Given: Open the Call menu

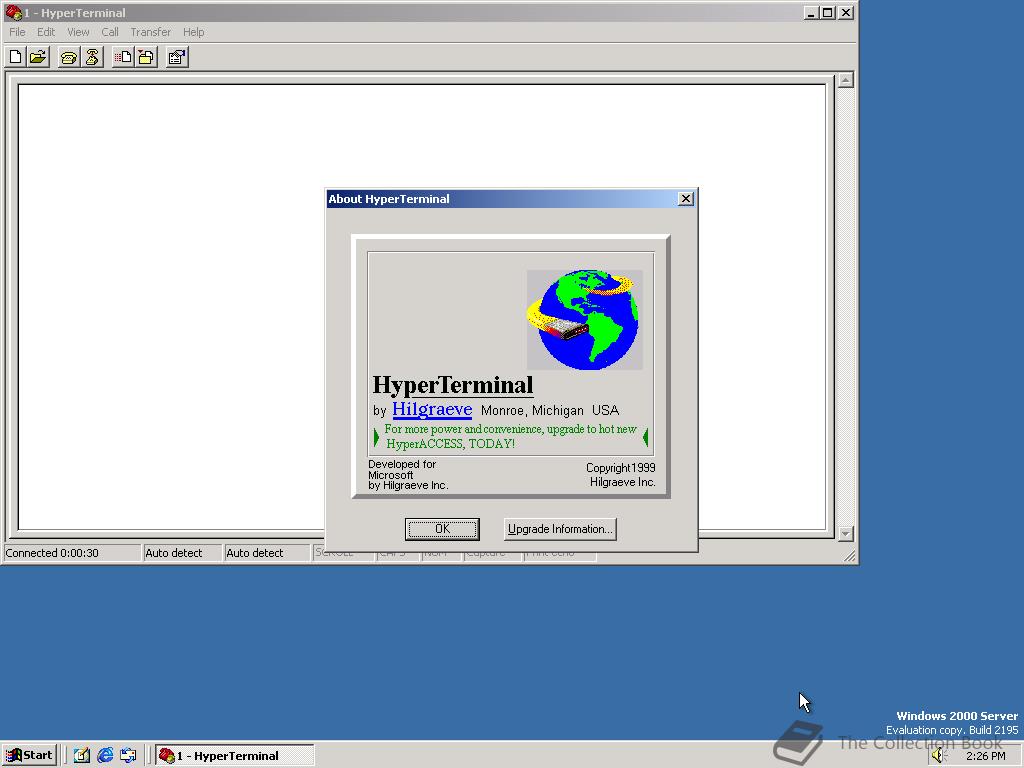Looking at the screenshot, I should click(110, 32).
